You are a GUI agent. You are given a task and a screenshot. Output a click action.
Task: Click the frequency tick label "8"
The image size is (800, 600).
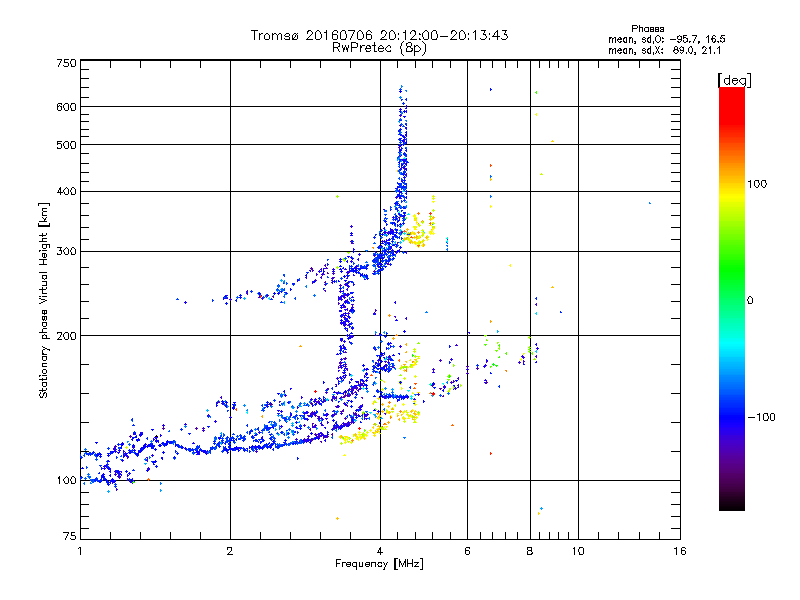(530, 551)
